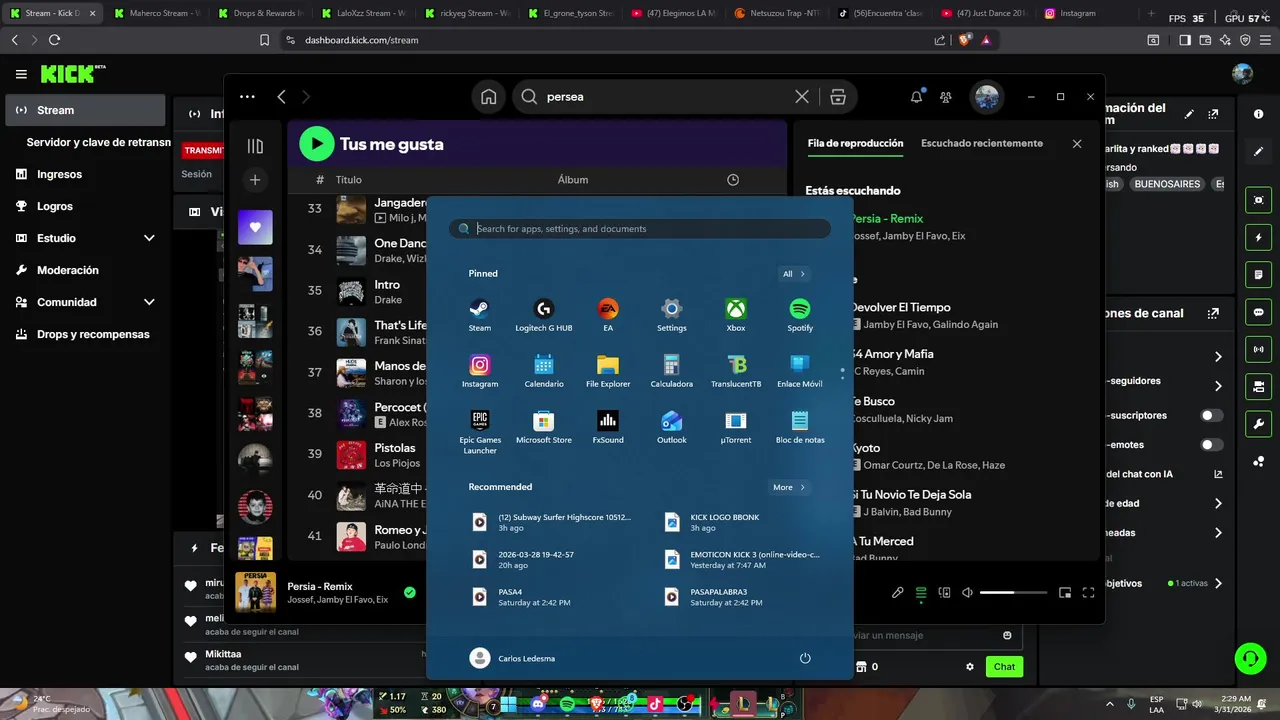Open Ingresos in Kick sidebar
The width and height of the screenshot is (1280, 720).
(x=85, y=174)
